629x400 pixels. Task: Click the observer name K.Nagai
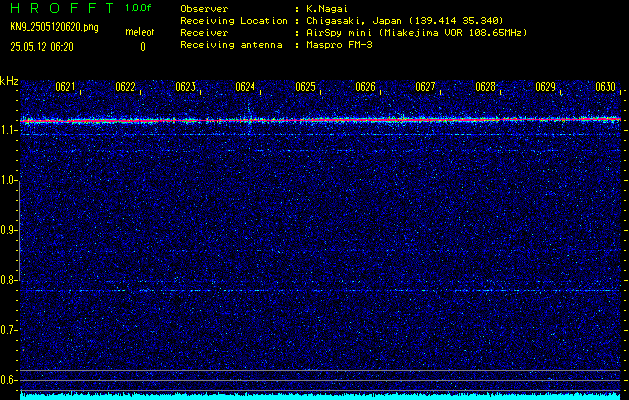tap(327, 8)
